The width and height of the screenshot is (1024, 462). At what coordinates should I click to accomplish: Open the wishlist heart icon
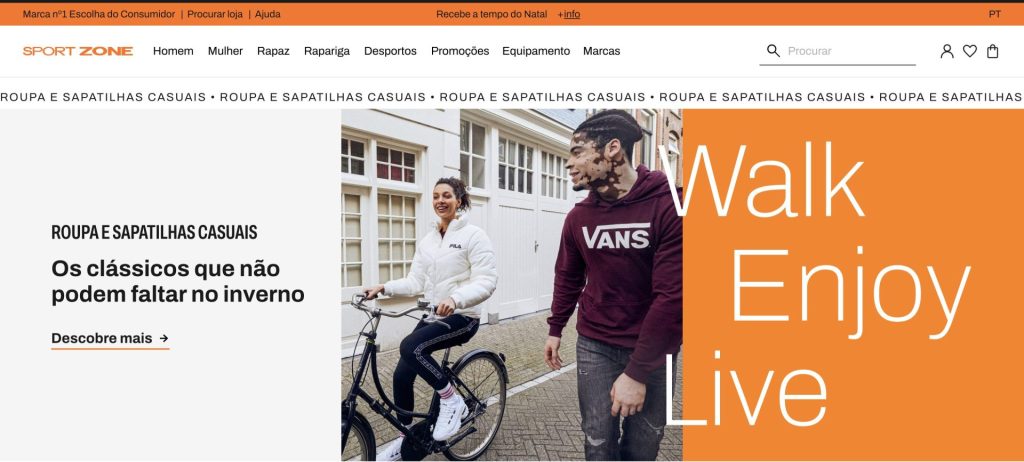970,51
